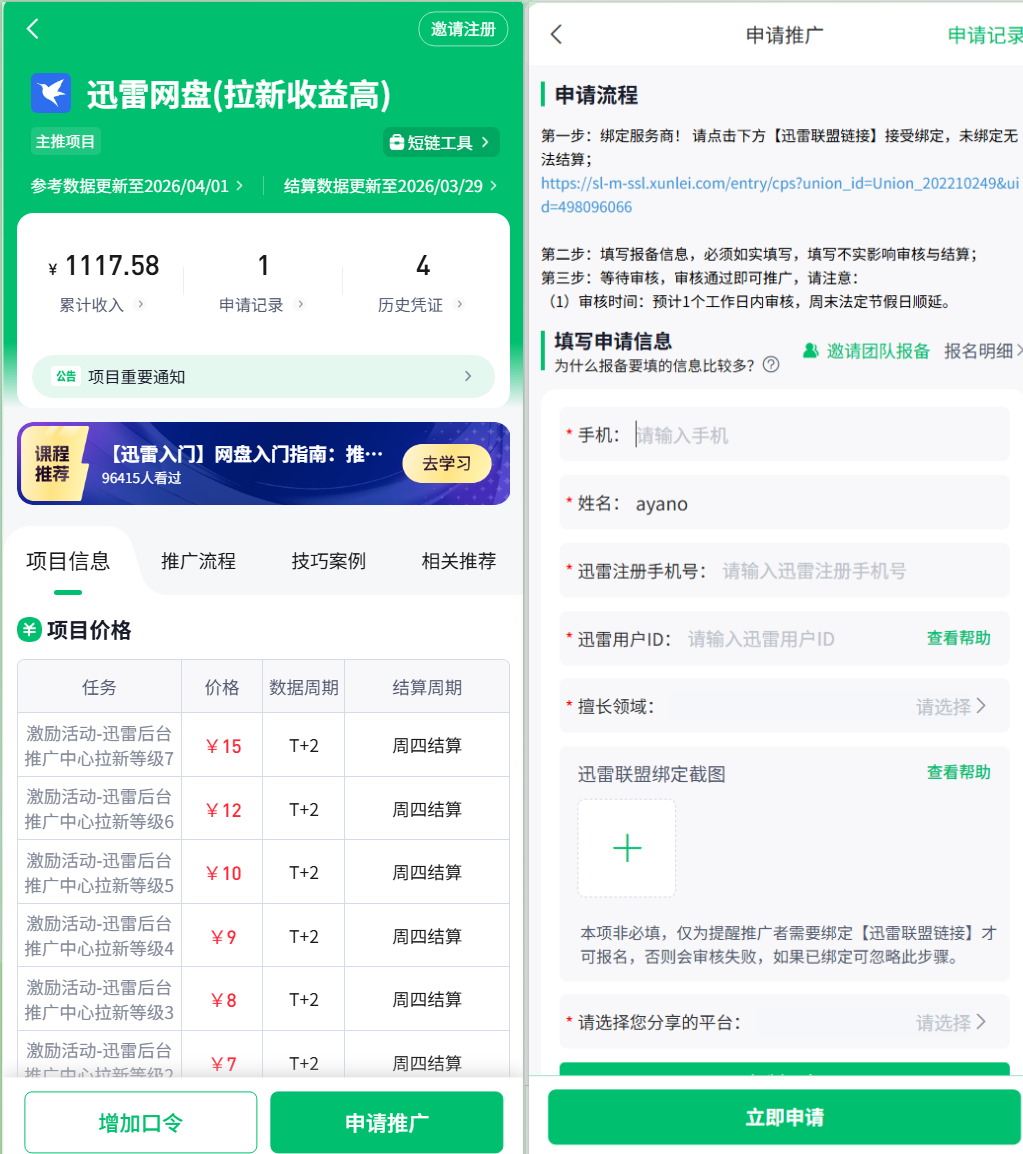
Task: Select the 激励活动-迅雷后台推广中心拉新等级5 row
Action: (x=263, y=872)
